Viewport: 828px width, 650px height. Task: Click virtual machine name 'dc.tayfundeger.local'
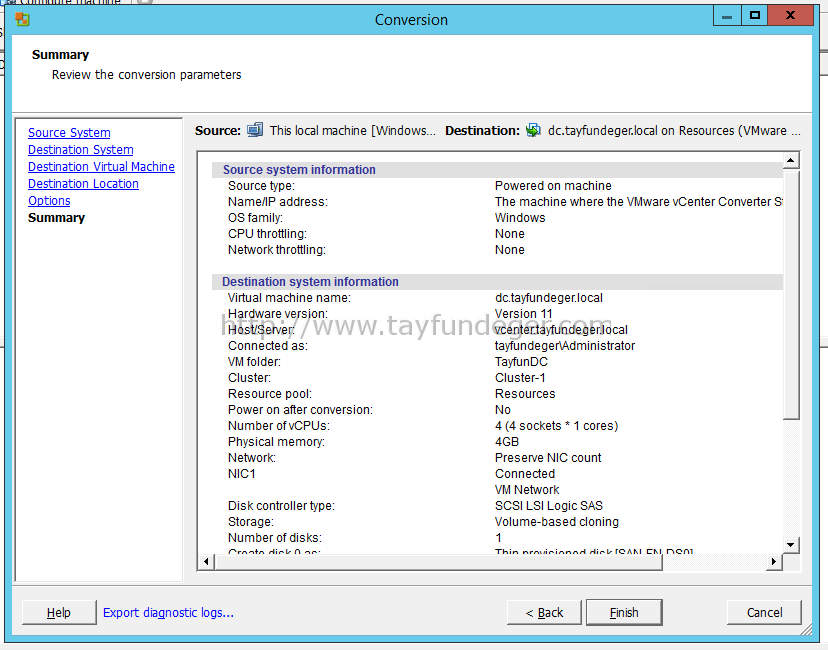pyautogui.click(x=549, y=298)
